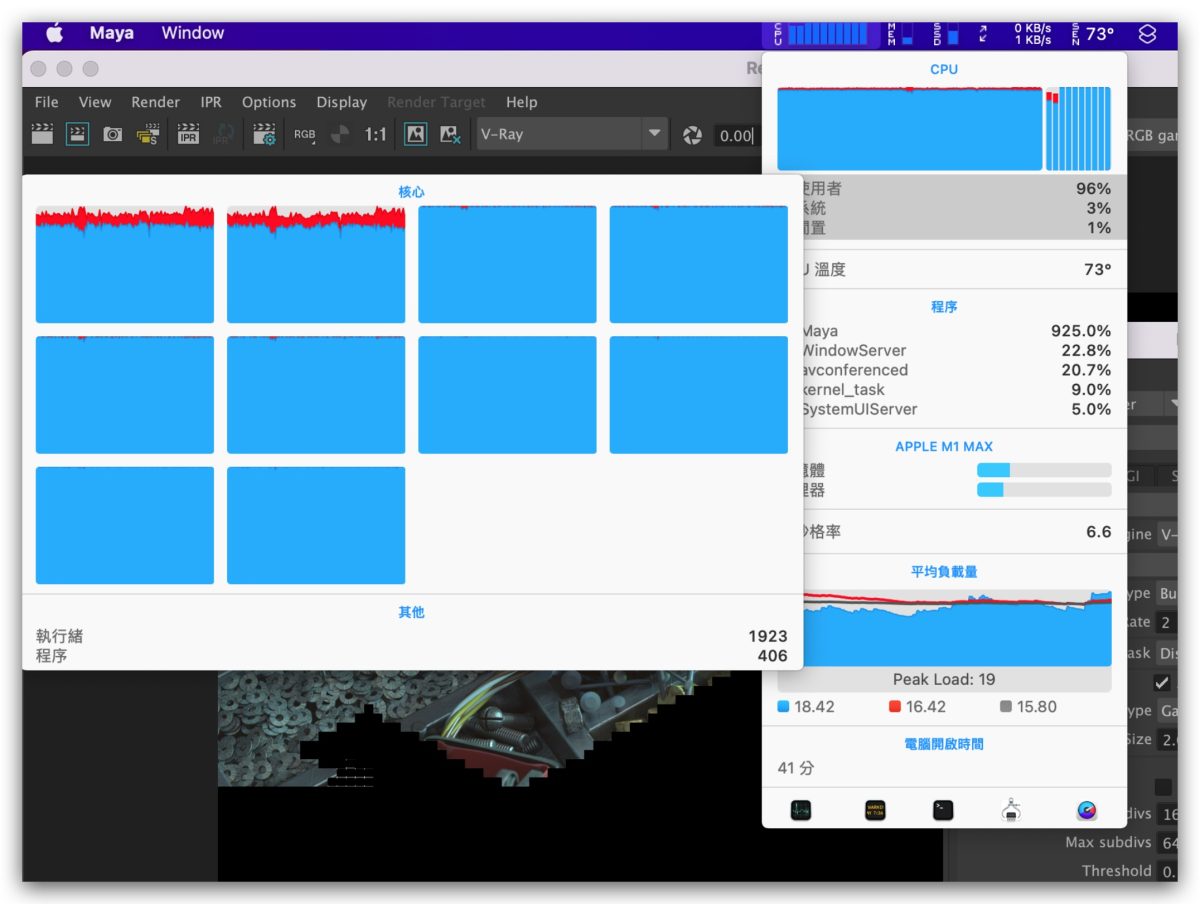
Task: Open the Help menu in Render View
Action: tap(521, 102)
